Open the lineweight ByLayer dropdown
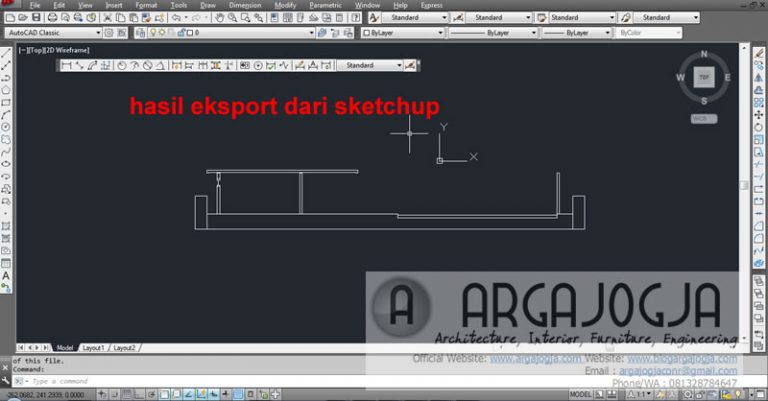Image resolution: width=768 pixels, height=401 pixels. (576, 33)
